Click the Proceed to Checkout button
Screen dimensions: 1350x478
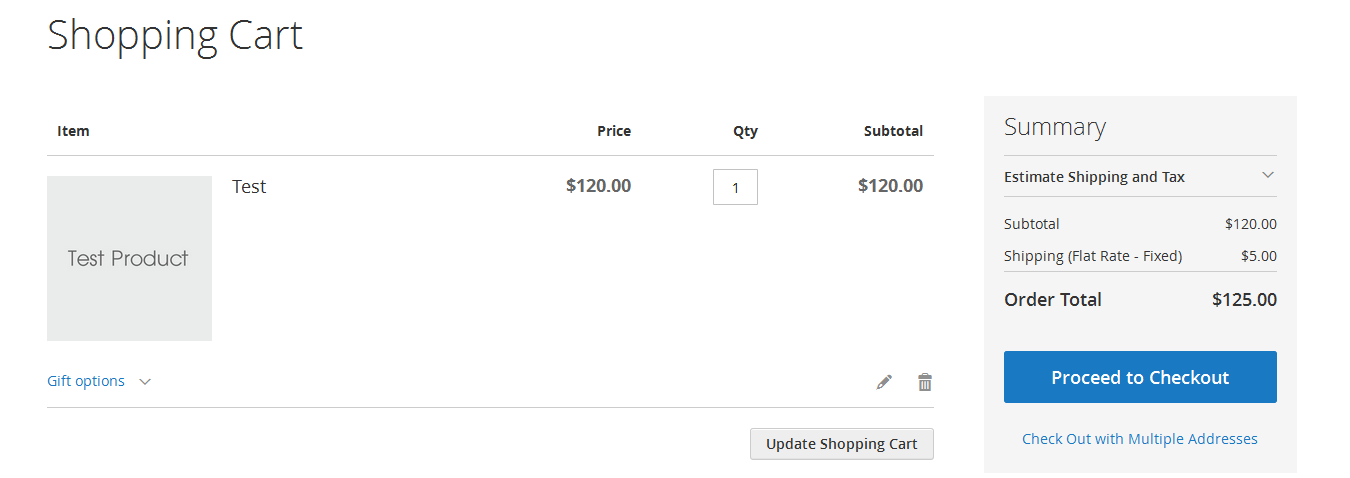click(x=1140, y=377)
